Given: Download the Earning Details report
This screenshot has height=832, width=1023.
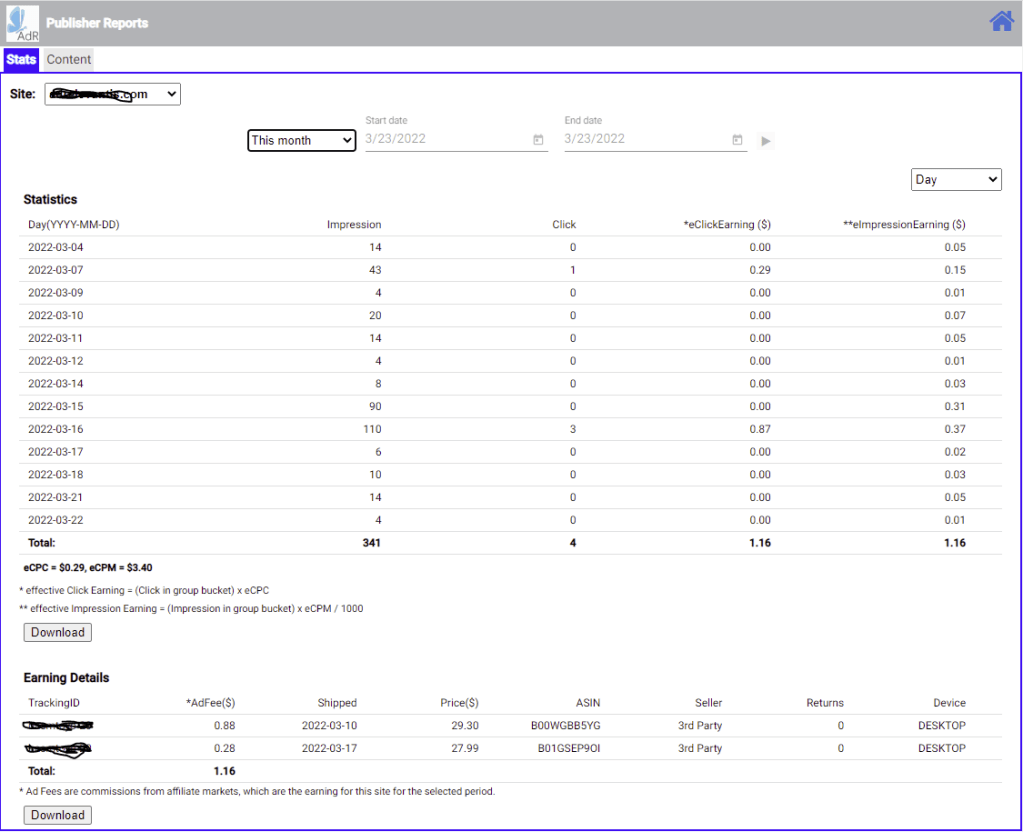Looking at the screenshot, I should (x=58, y=815).
